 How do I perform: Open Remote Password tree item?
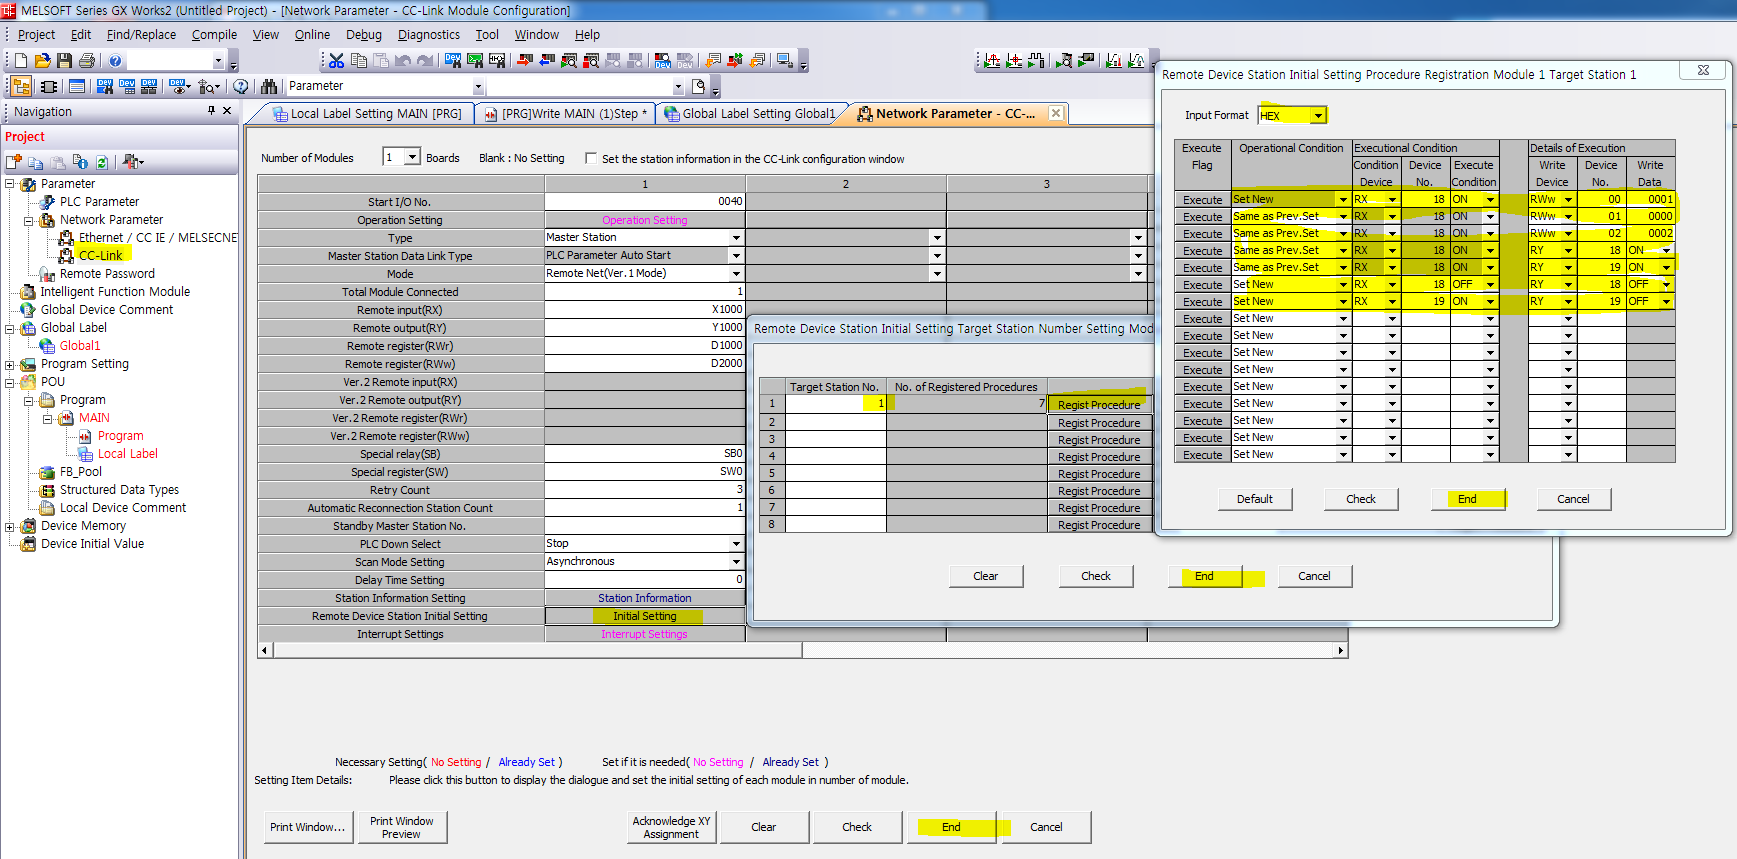coord(107,274)
